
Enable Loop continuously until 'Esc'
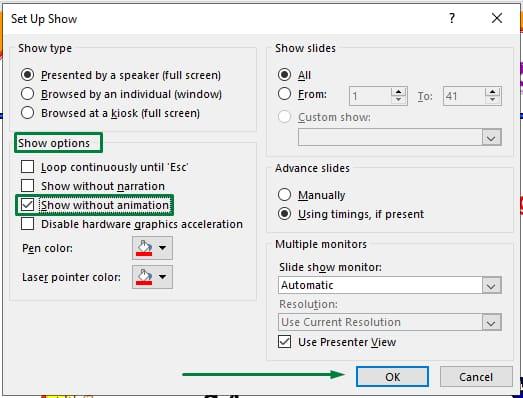[27, 166]
